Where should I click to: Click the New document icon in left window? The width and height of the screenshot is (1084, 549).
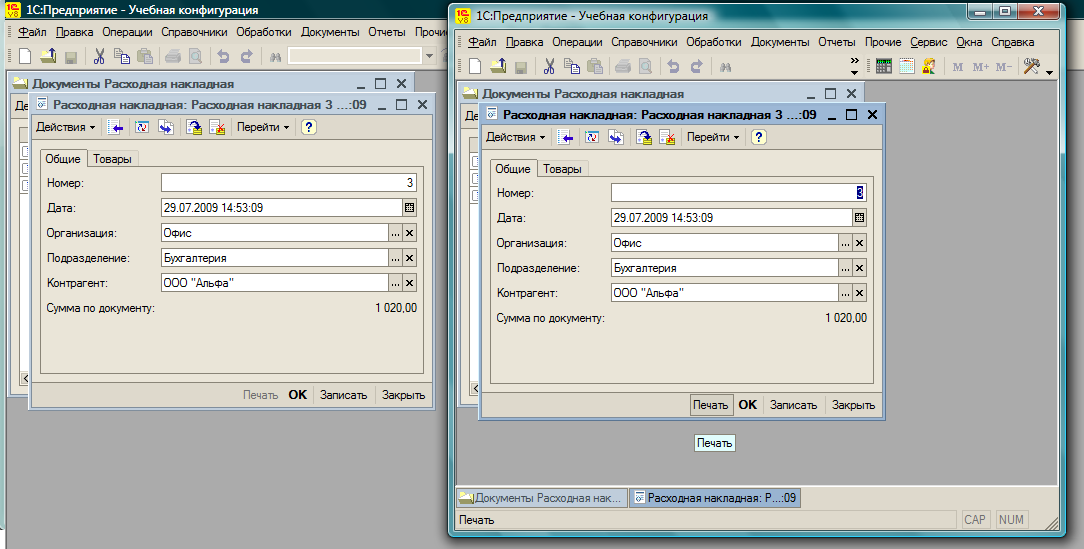coord(26,57)
